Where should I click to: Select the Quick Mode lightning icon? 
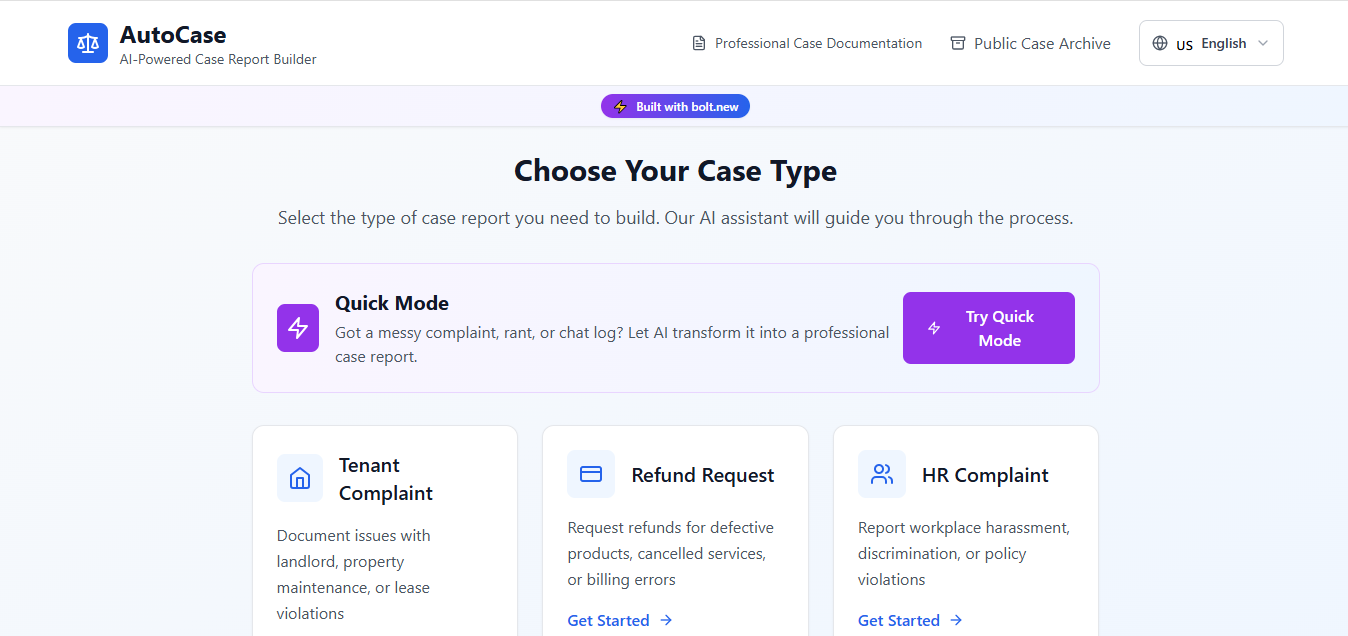tap(297, 327)
